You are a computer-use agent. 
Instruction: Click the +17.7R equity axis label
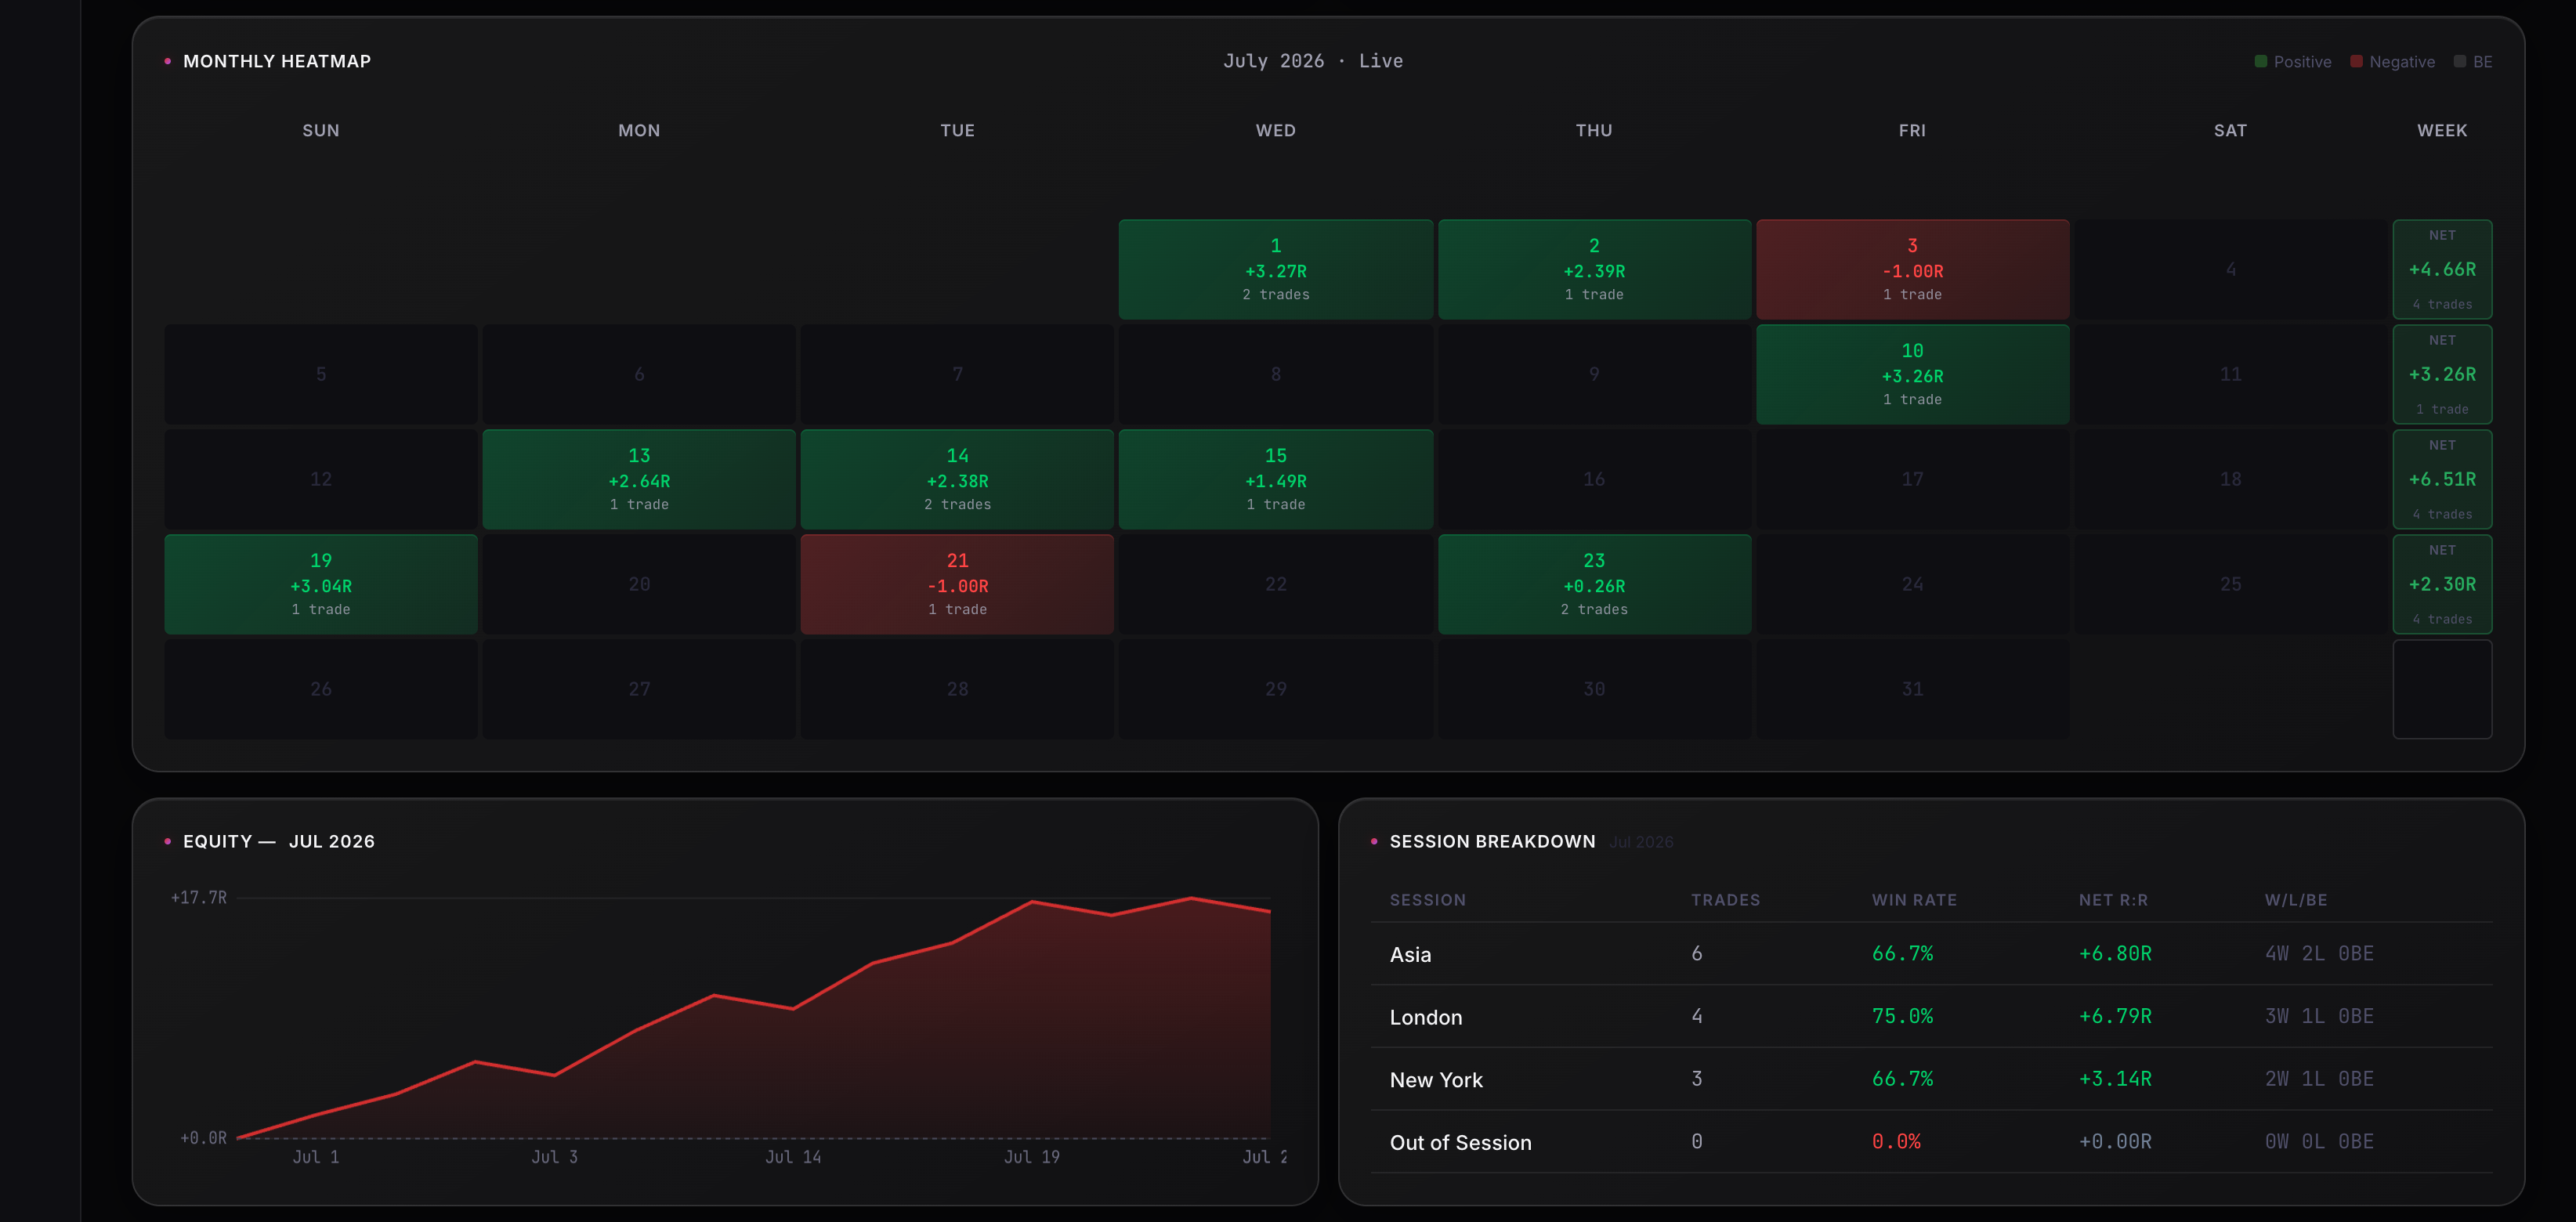[199, 897]
